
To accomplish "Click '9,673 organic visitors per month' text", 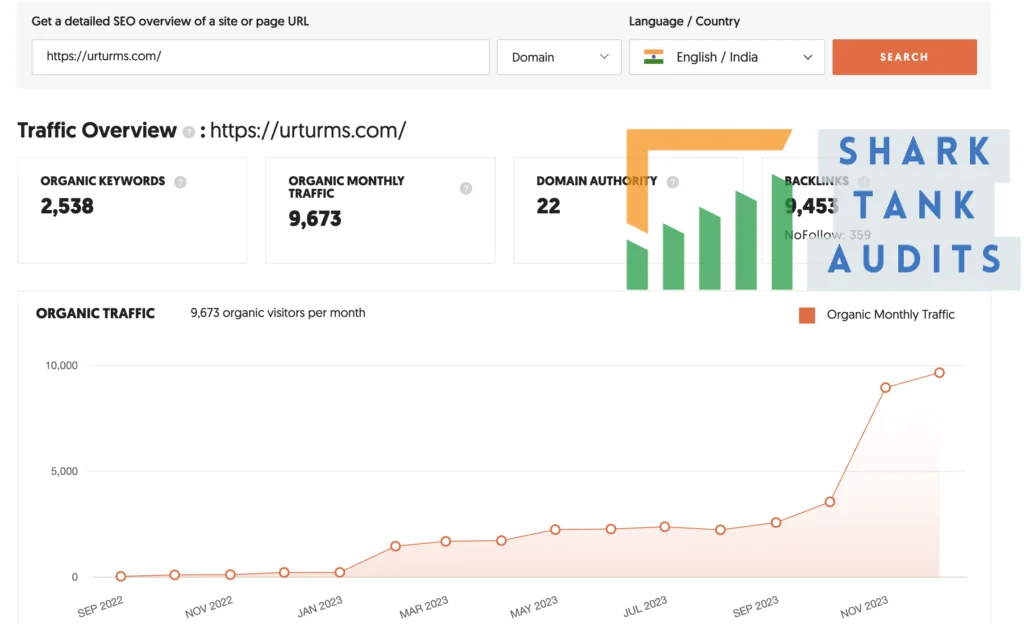I will click(x=278, y=313).
